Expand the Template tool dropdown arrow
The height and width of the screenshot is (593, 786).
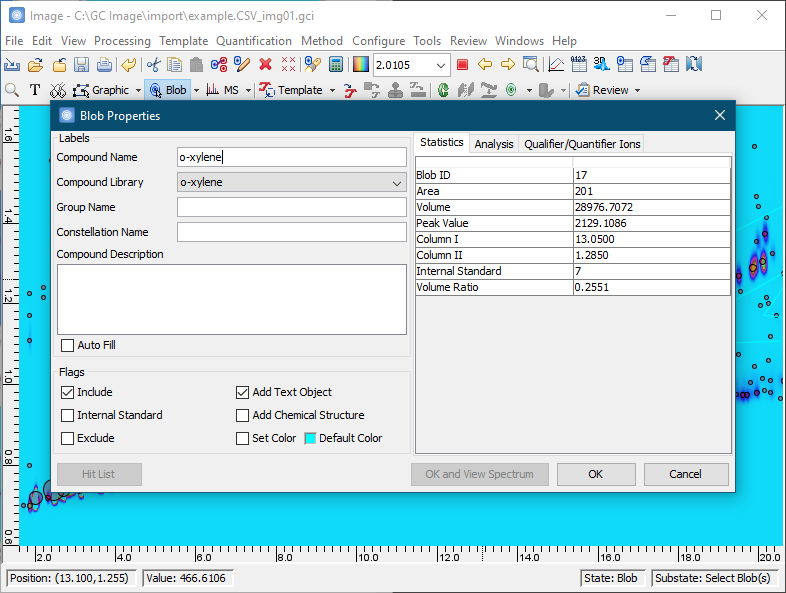tap(332, 90)
